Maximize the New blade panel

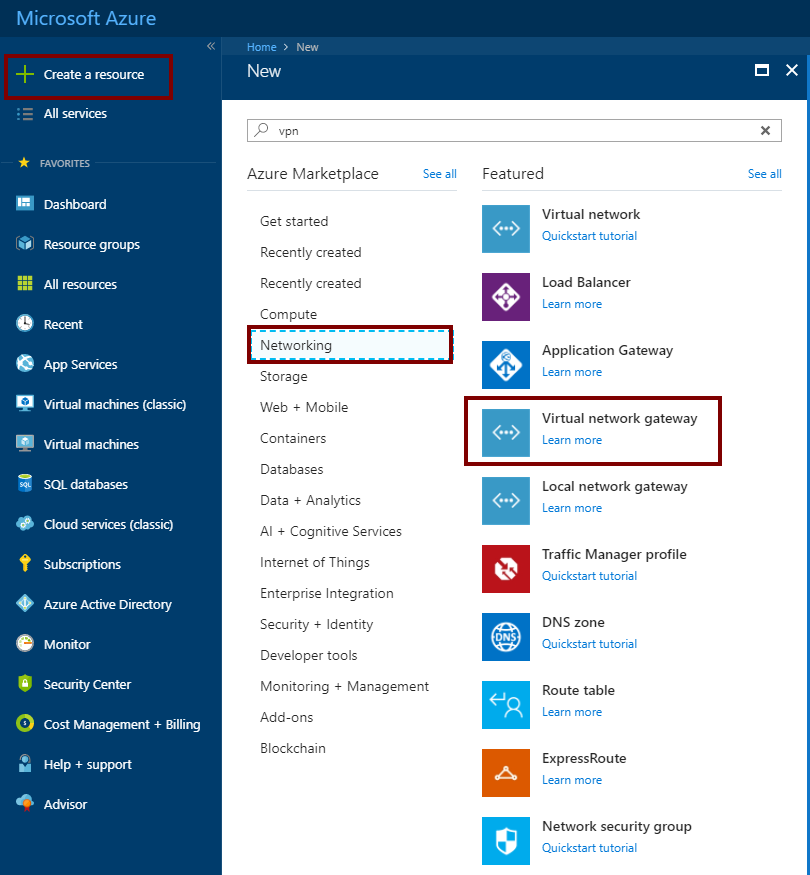[x=762, y=71]
